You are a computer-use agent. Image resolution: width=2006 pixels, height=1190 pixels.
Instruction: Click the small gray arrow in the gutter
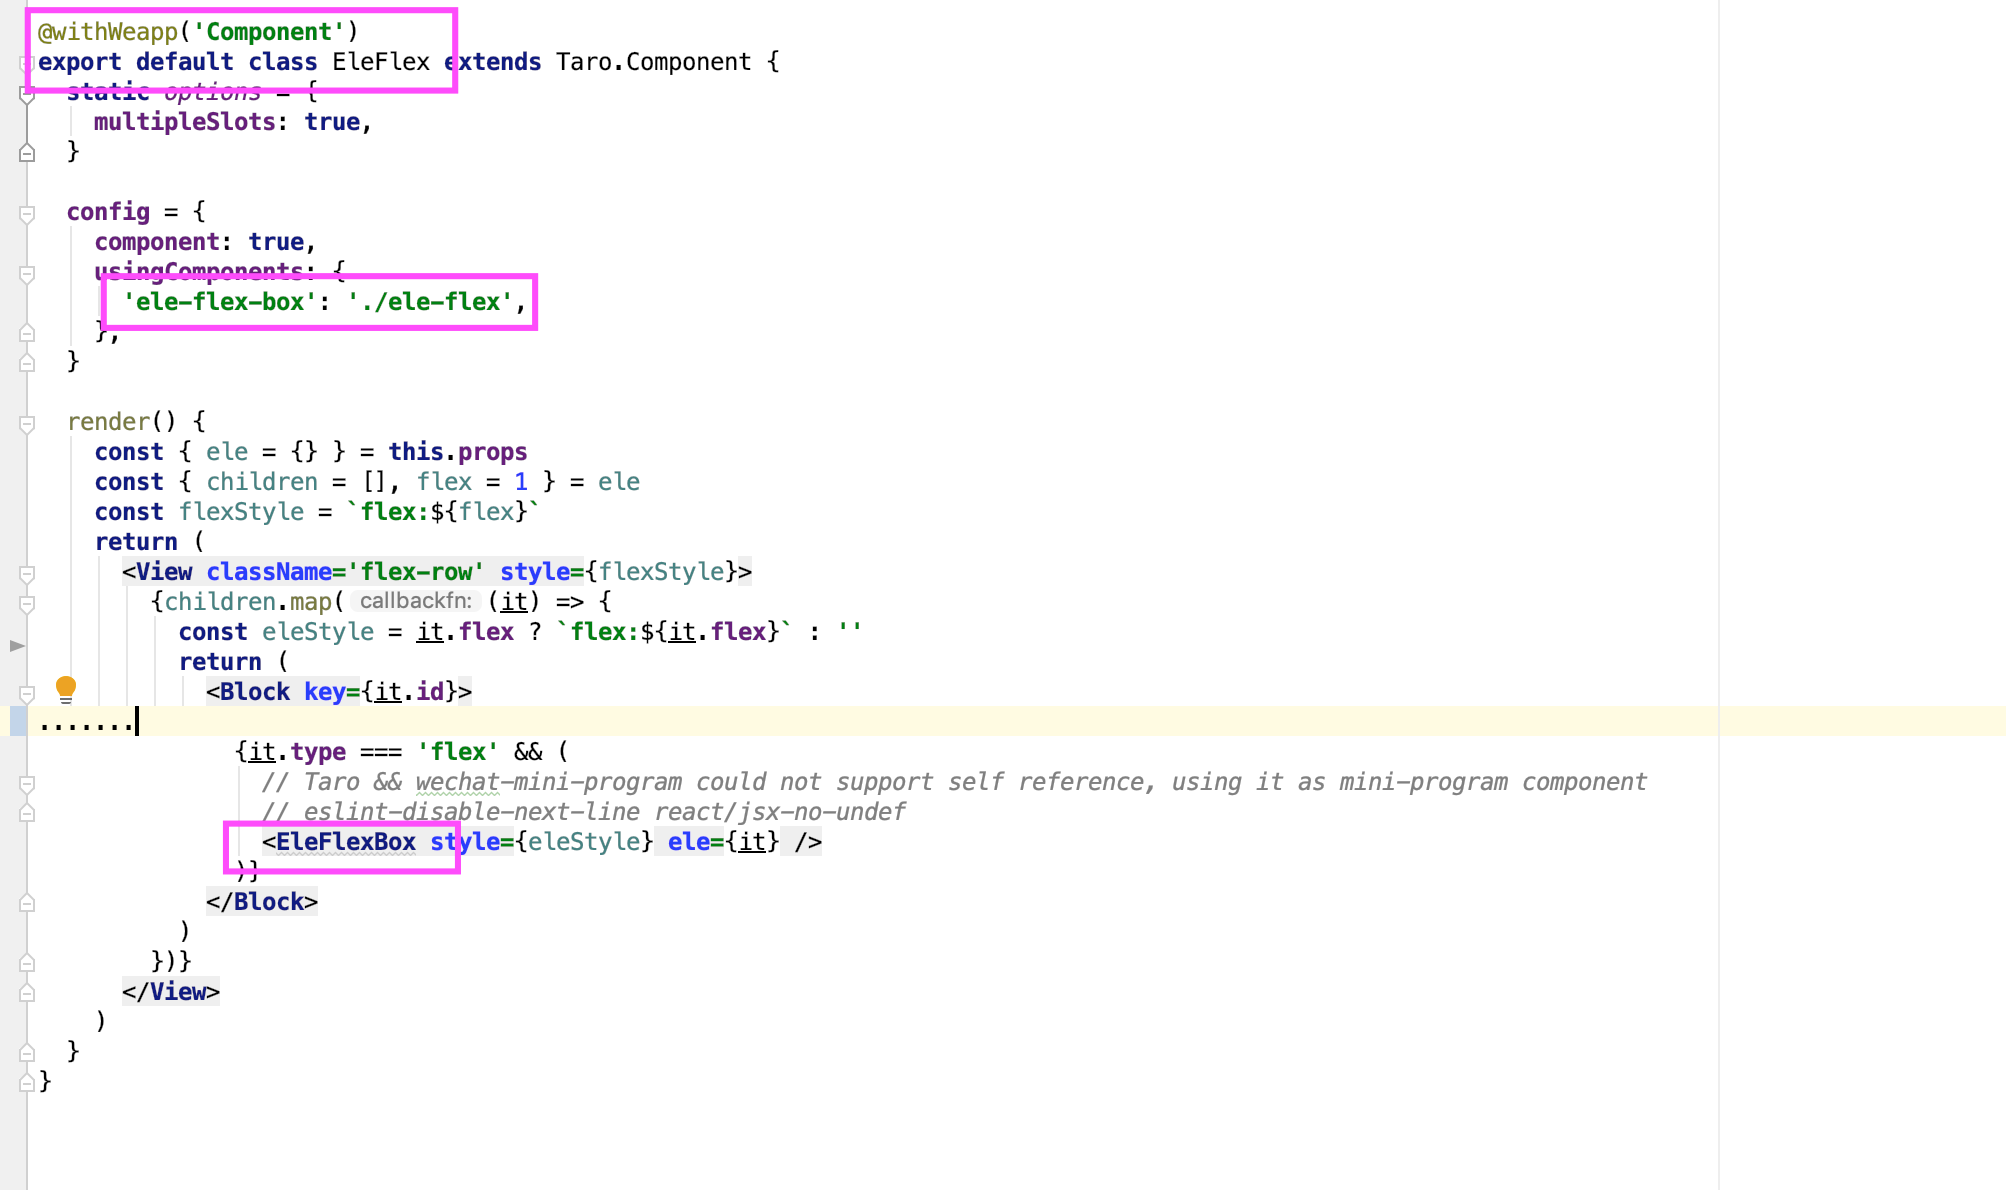(x=17, y=646)
